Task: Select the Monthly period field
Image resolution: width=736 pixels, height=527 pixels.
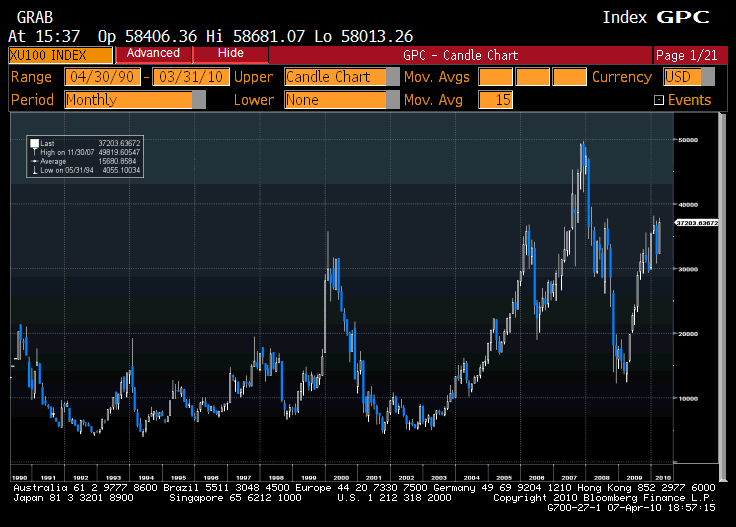Action: (x=129, y=100)
